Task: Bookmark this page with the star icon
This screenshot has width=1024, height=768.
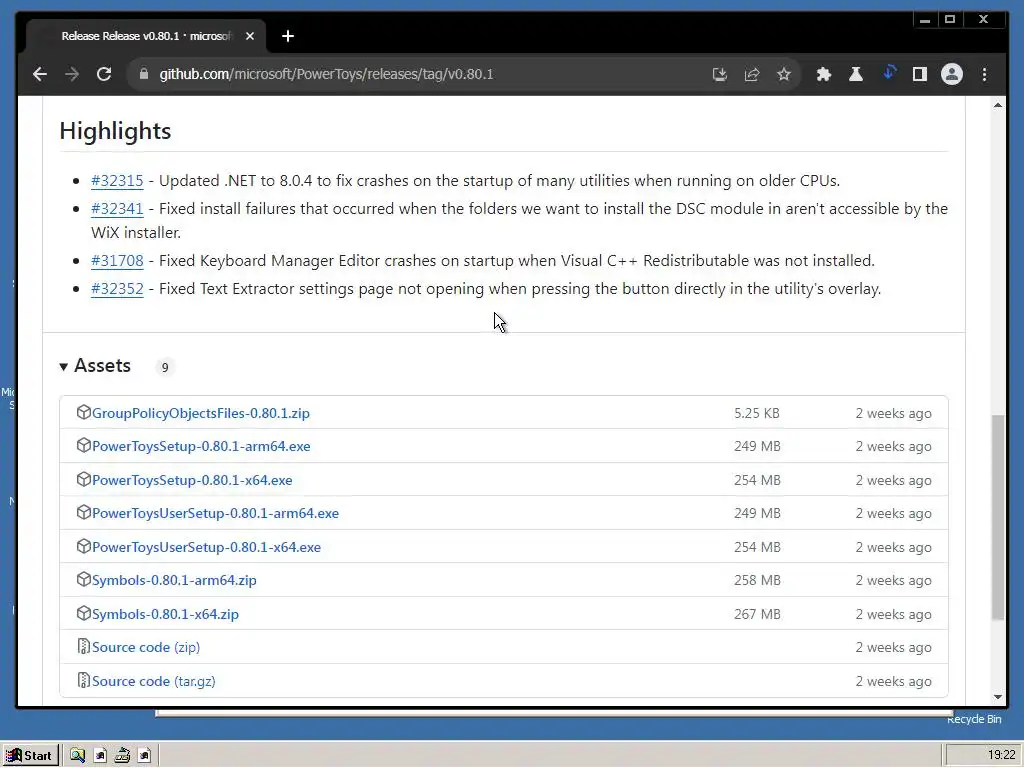Action: pos(784,74)
